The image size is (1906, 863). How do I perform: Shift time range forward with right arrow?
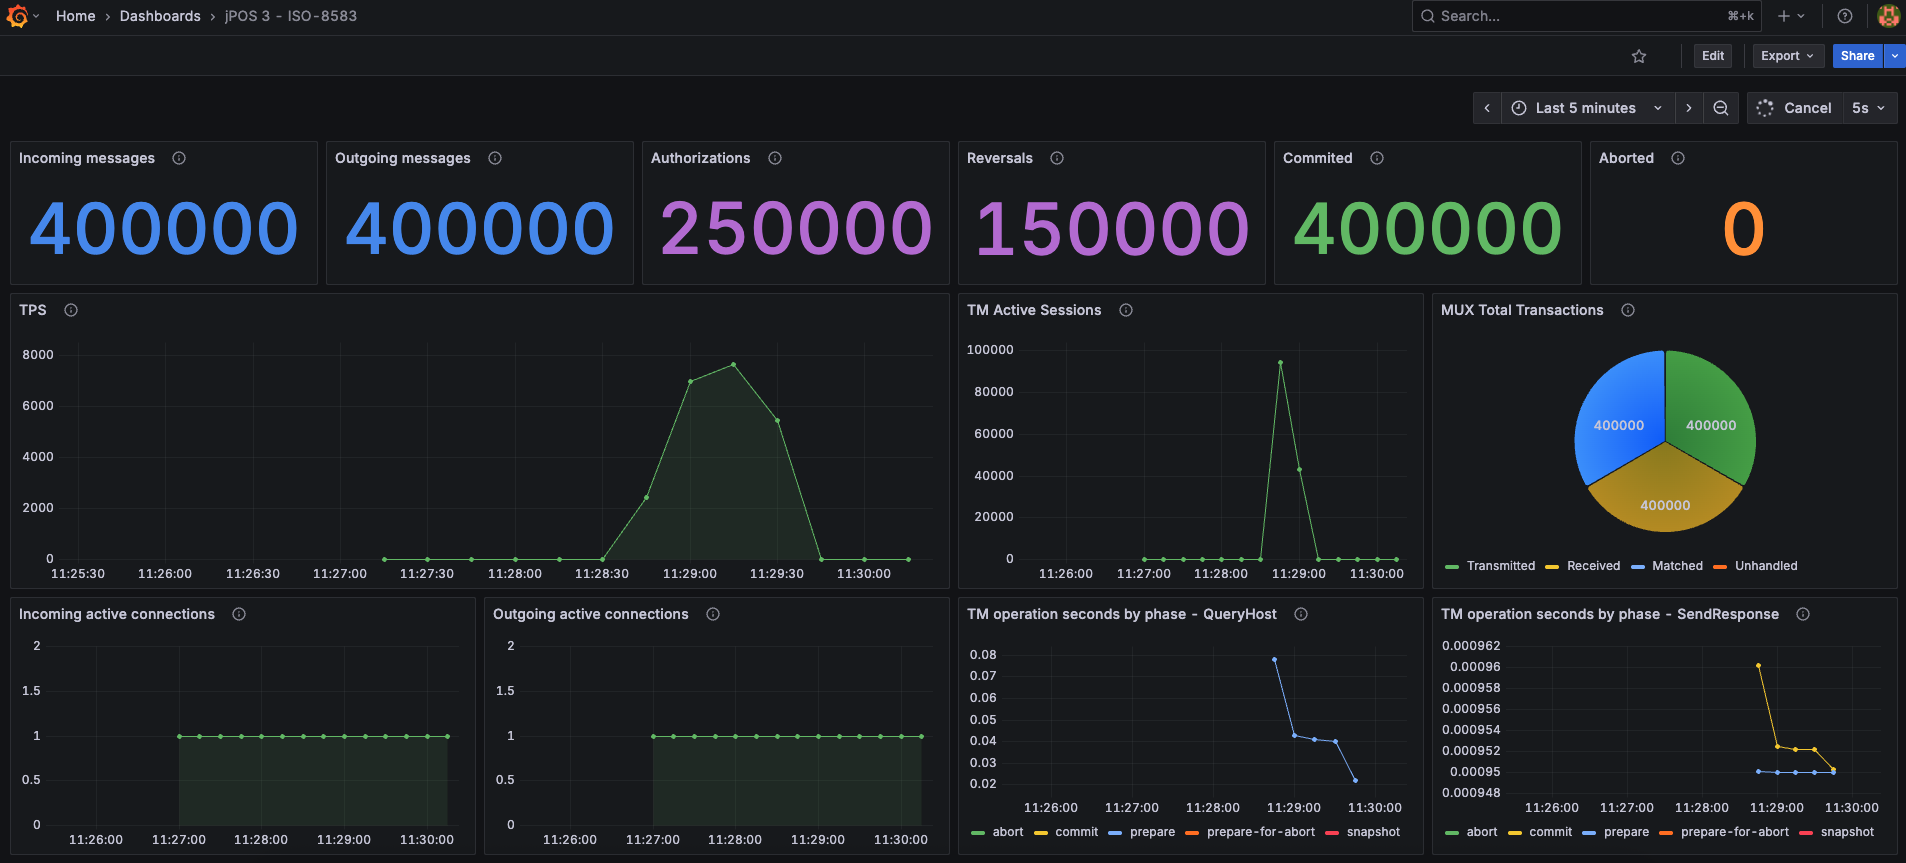(x=1689, y=108)
